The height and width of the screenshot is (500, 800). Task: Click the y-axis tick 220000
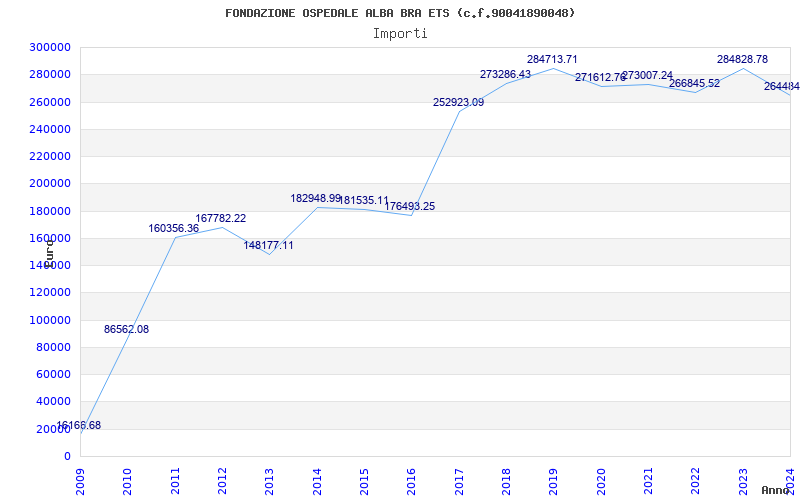click(x=50, y=156)
